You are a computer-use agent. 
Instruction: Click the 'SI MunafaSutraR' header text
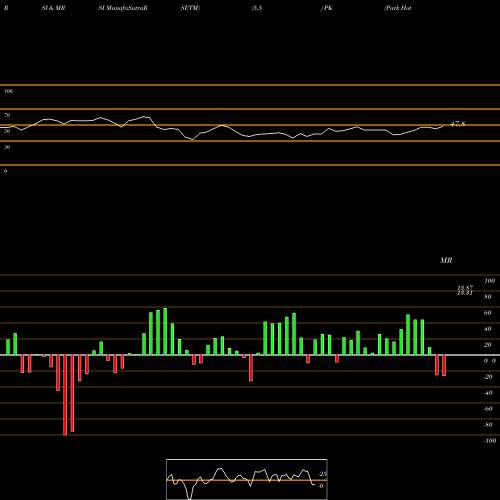click(123, 8)
